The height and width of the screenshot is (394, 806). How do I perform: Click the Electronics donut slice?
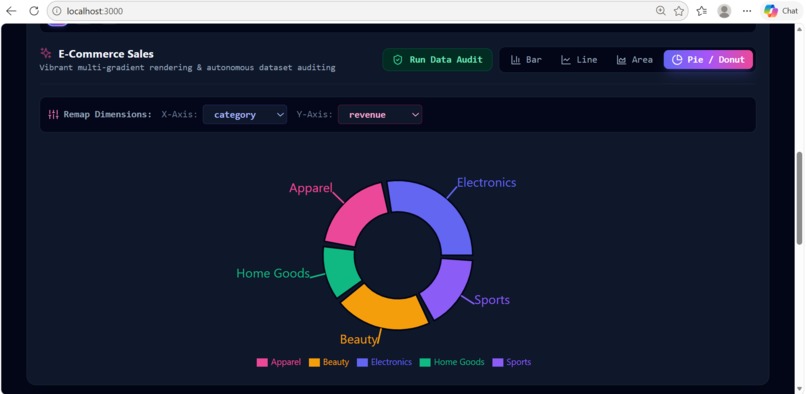pyautogui.click(x=437, y=216)
